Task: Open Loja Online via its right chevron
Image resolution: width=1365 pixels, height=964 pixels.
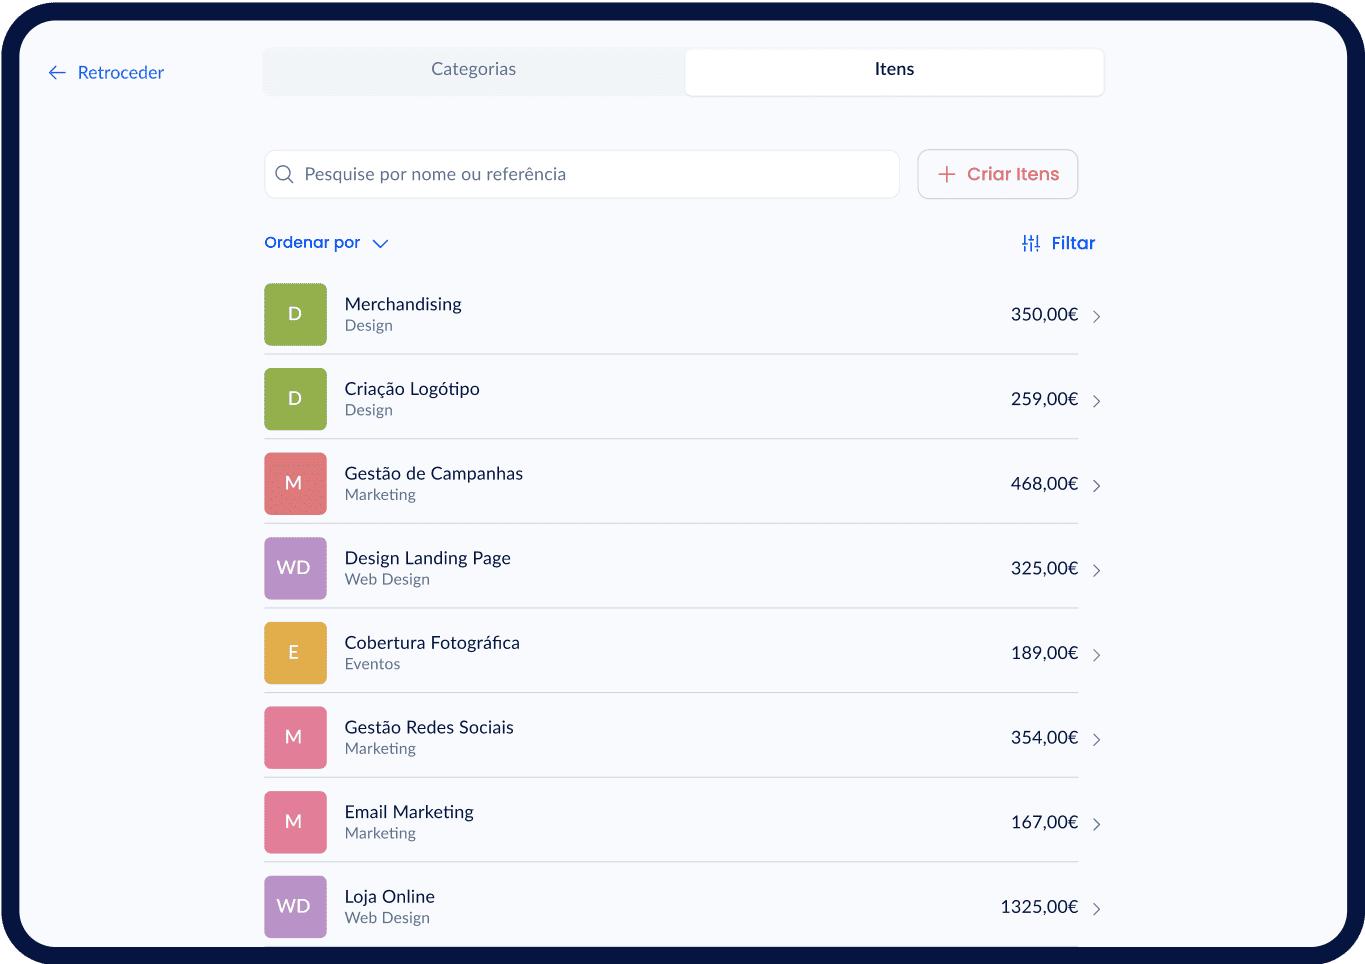Action: pos(1096,909)
